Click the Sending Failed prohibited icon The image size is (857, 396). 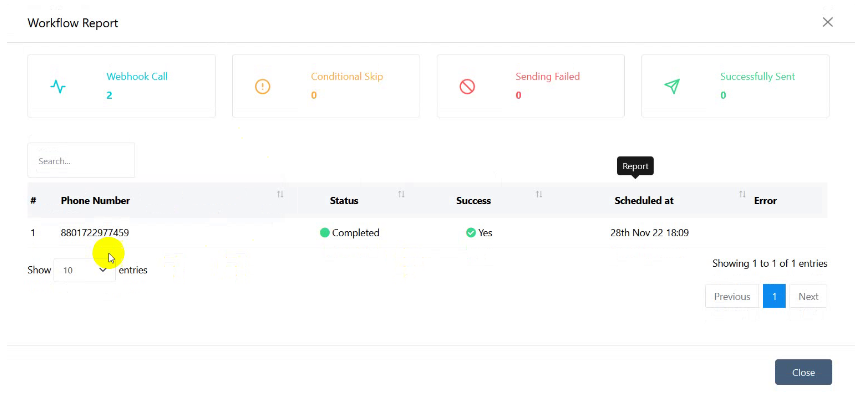coord(467,86)
